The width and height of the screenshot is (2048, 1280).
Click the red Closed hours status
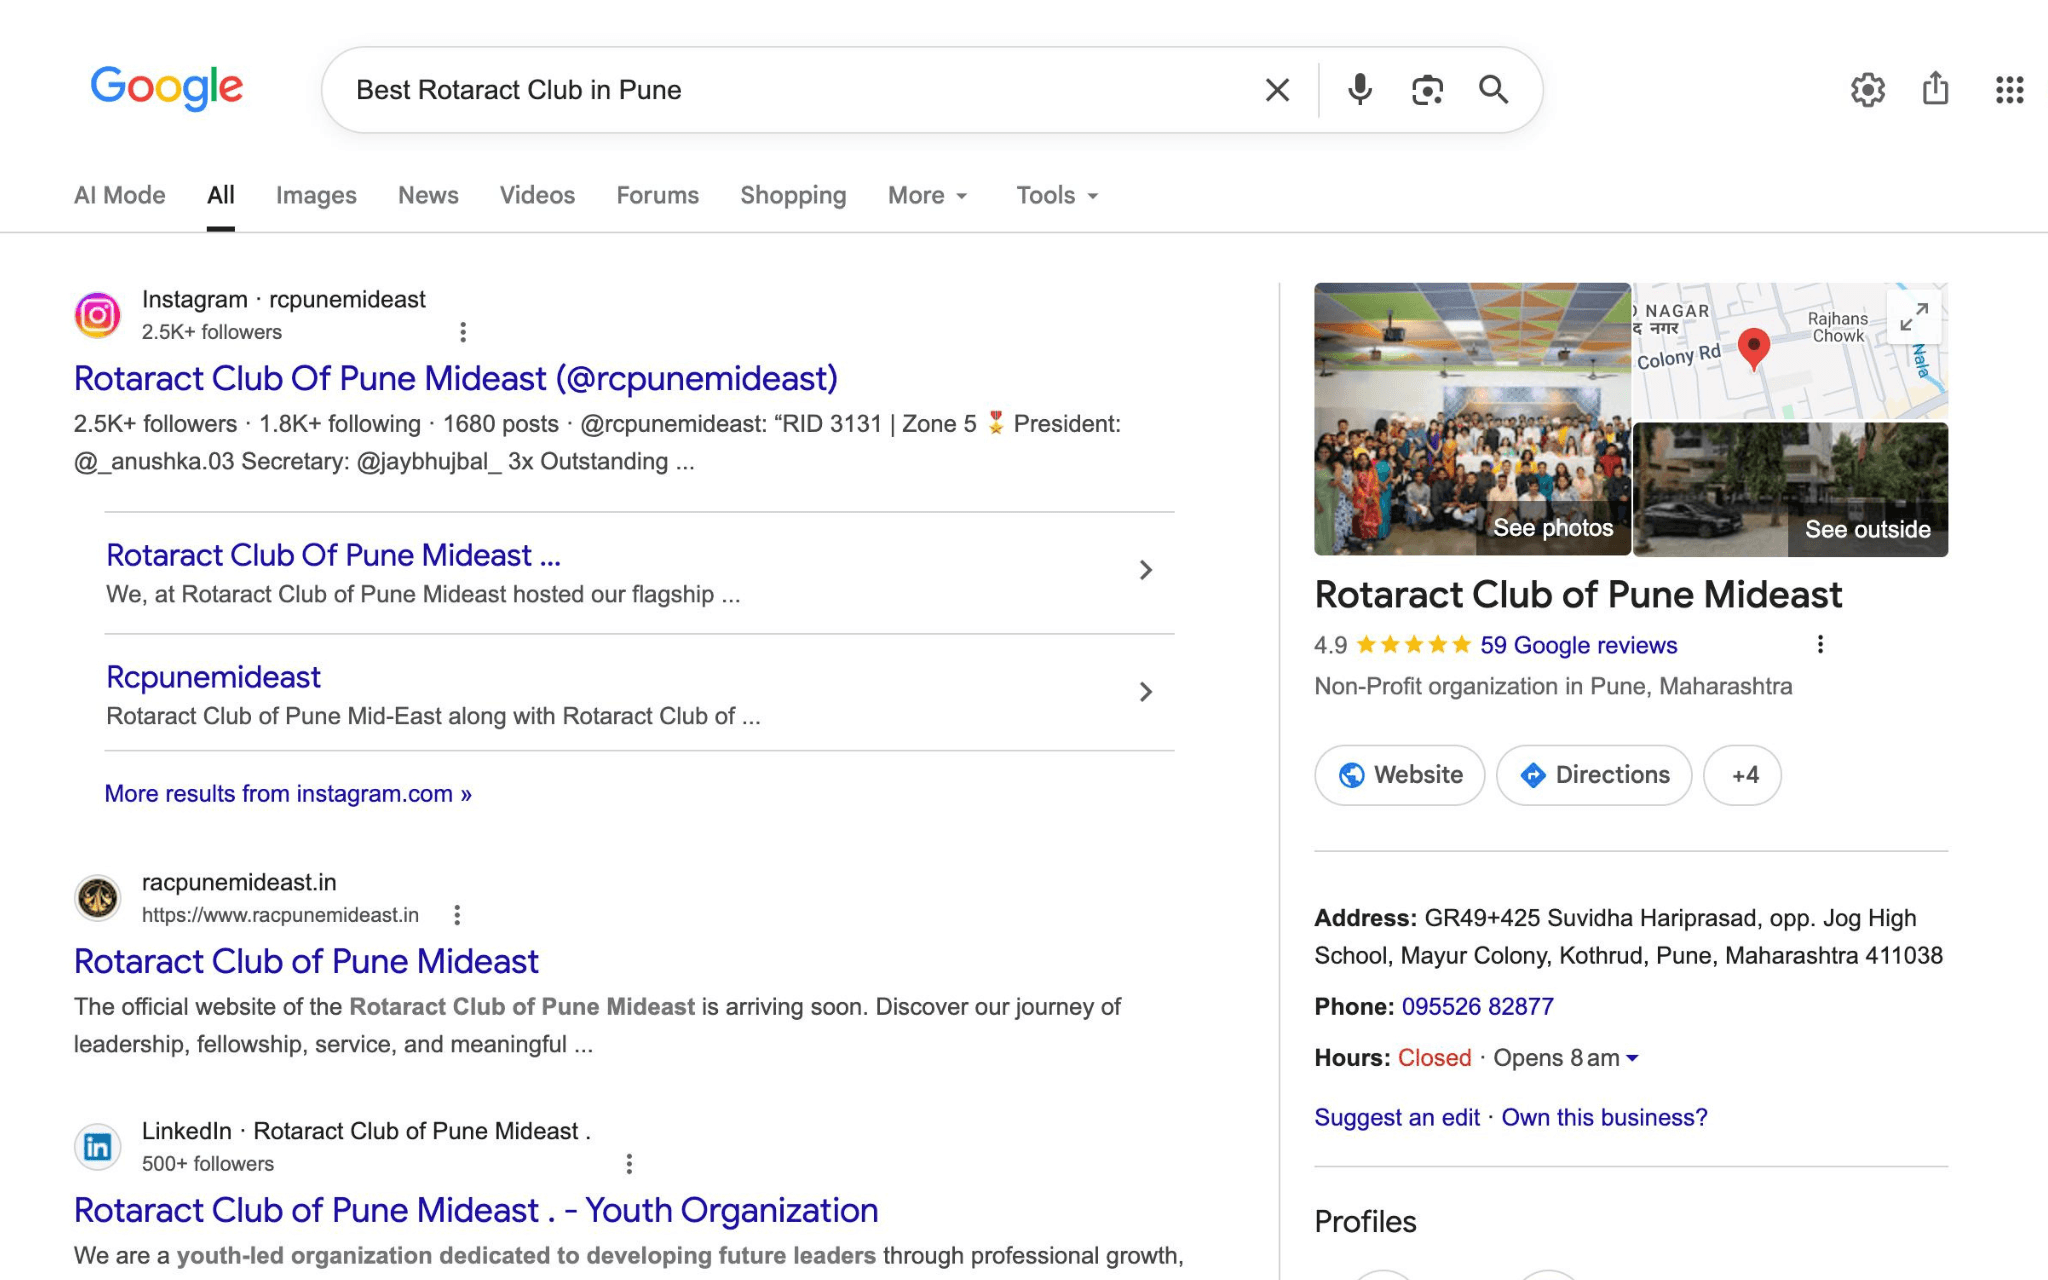[x=1434, y=1058]
